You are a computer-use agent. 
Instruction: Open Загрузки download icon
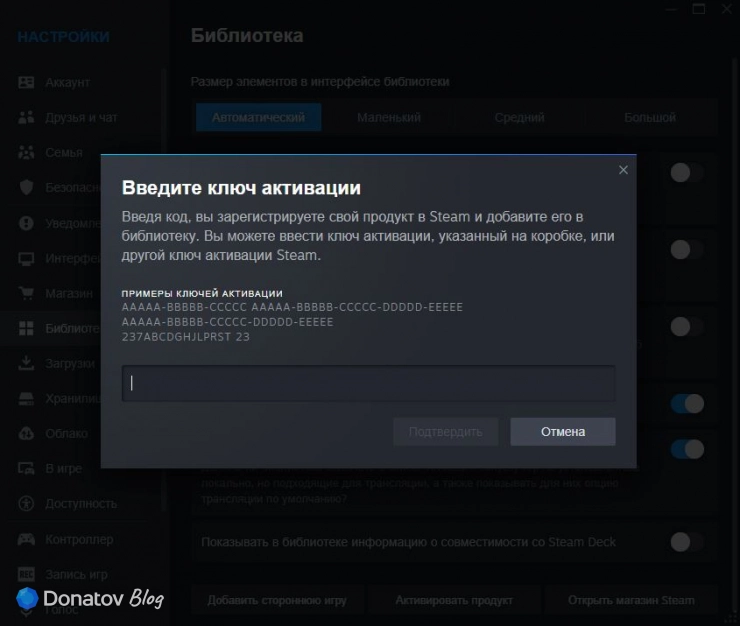click(26, 363)
